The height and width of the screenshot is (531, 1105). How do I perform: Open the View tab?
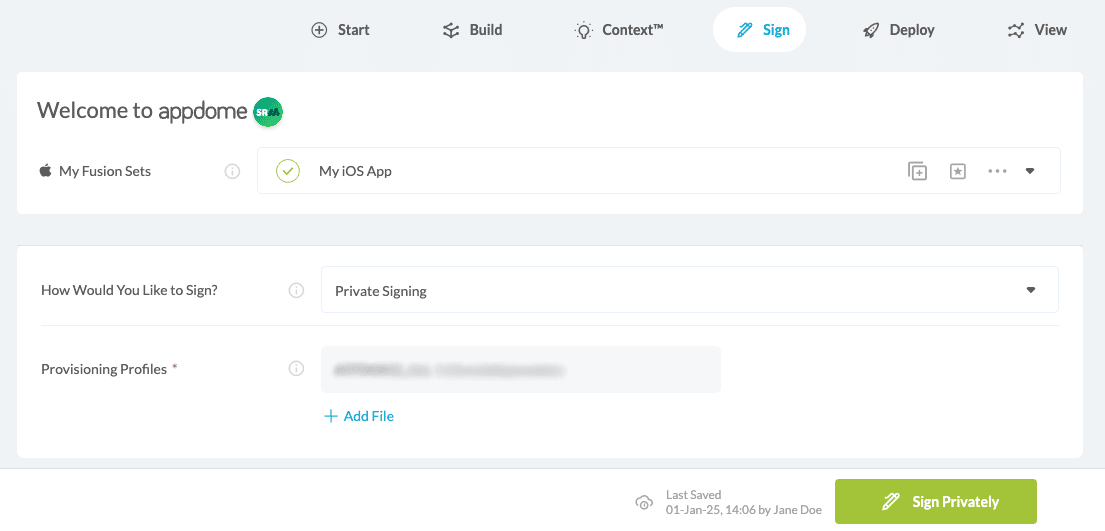[1037, 30]
